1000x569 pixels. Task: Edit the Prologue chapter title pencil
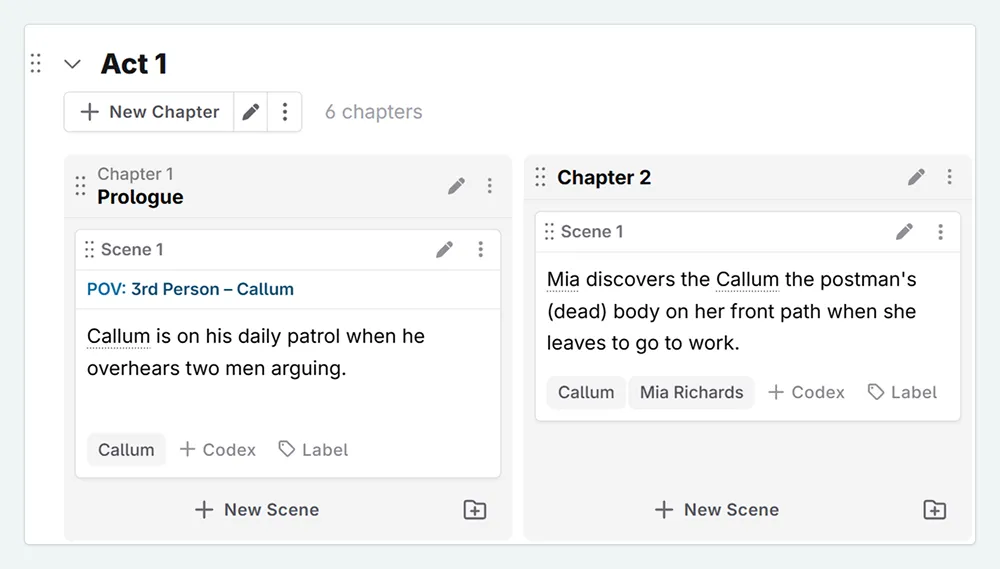[456, 186]
